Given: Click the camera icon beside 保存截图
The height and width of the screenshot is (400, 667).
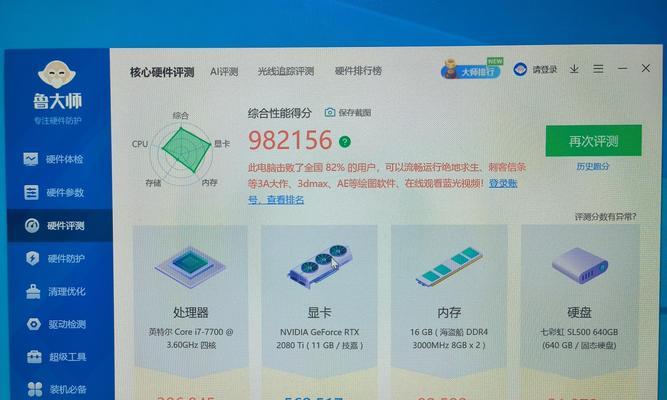Looking at the screenshot, I should pyautogui.click(x=330, y=112).
